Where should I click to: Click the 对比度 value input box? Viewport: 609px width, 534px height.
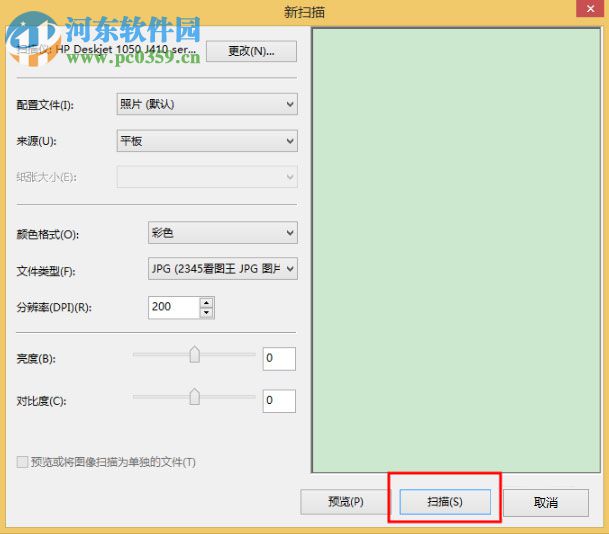tap(279, 400)
